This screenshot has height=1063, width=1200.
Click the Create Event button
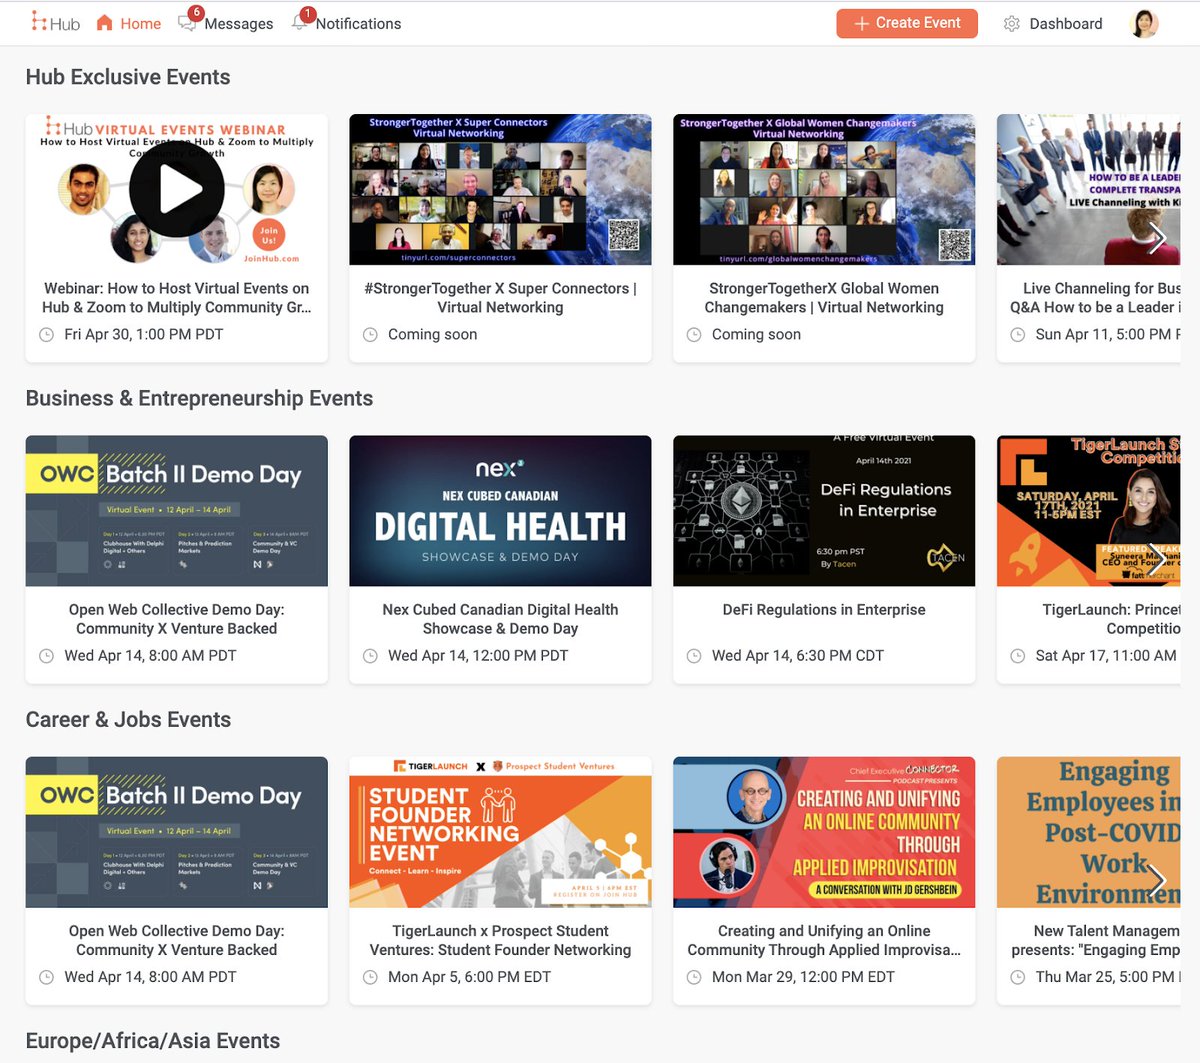(907, 23)
